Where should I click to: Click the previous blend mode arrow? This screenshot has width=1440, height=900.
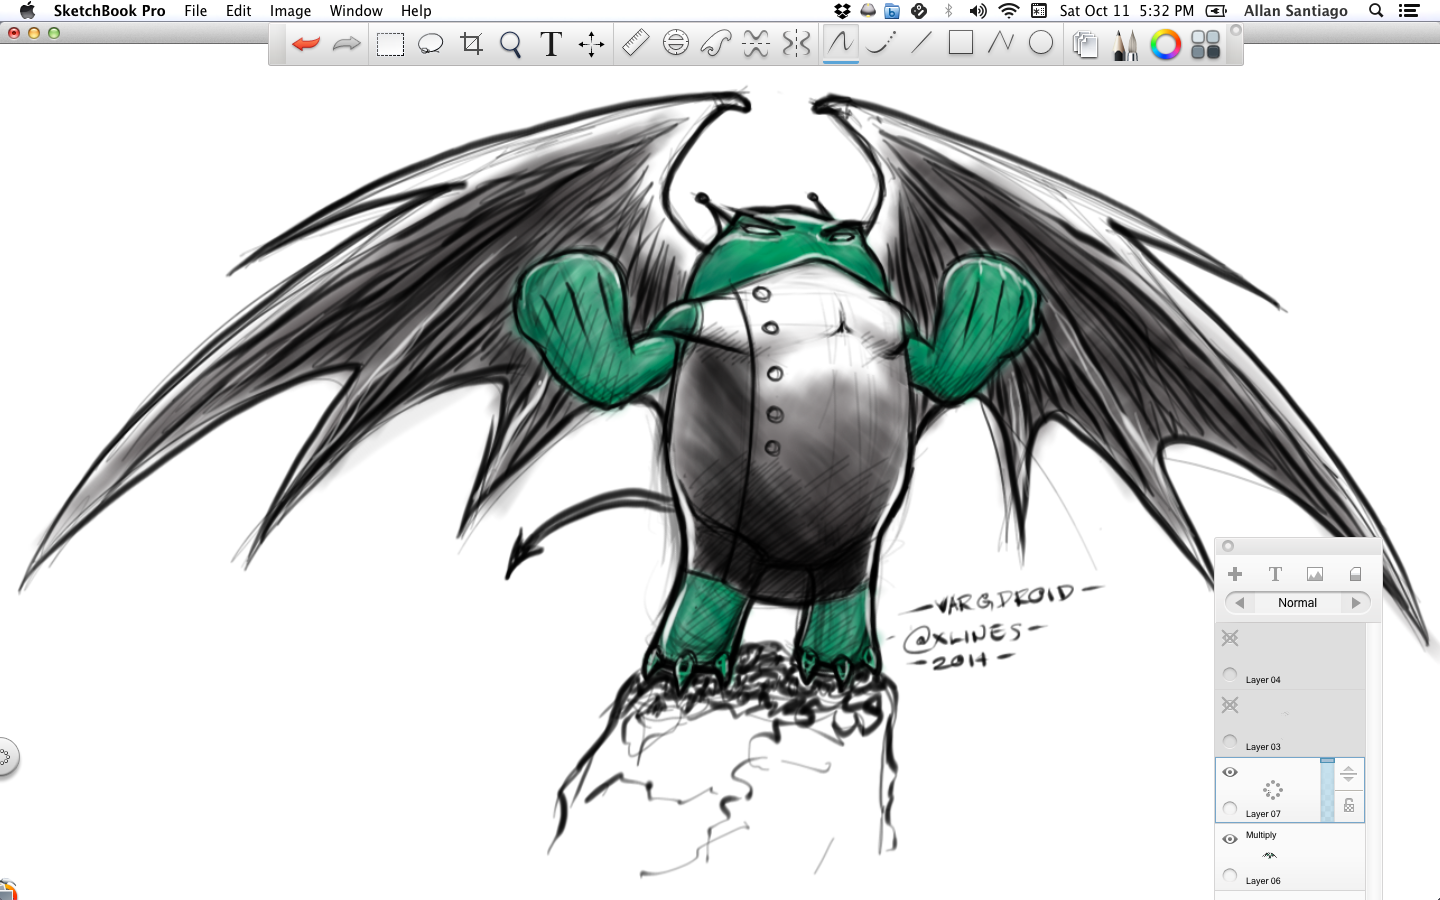[1238, 602]
